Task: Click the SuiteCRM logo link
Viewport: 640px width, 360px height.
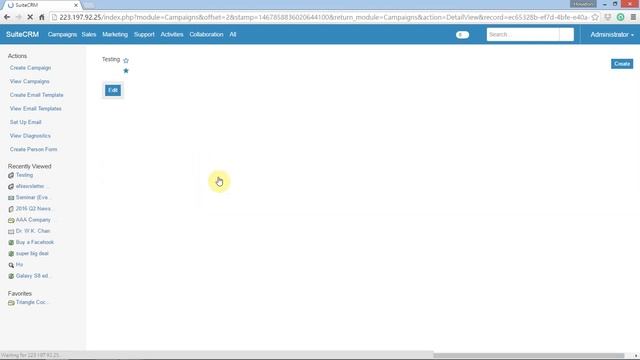Action: click(x=22, y=35)
